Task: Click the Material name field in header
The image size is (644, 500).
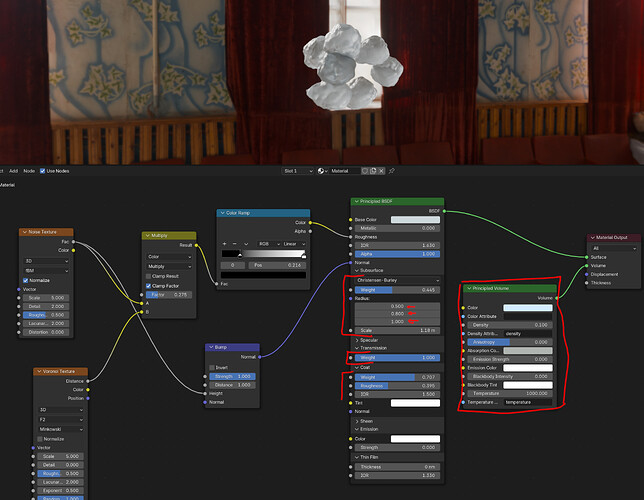Action: pyautogui.click(x=344, y=171)
